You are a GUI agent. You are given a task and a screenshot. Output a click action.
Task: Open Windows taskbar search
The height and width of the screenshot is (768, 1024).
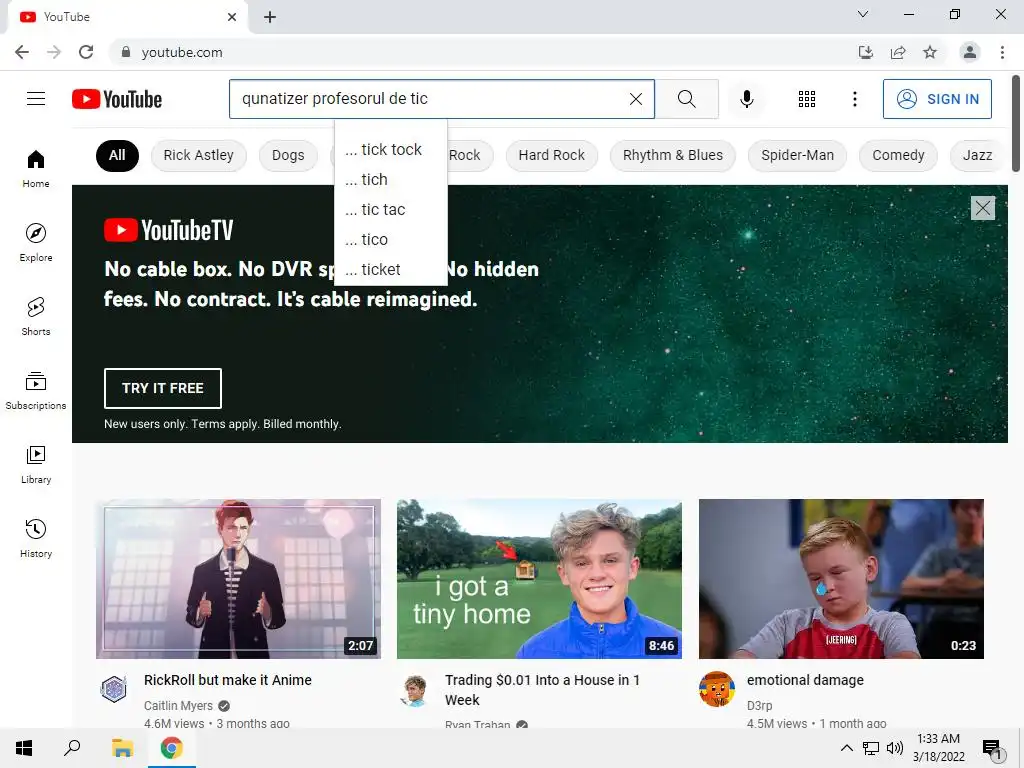72,748
